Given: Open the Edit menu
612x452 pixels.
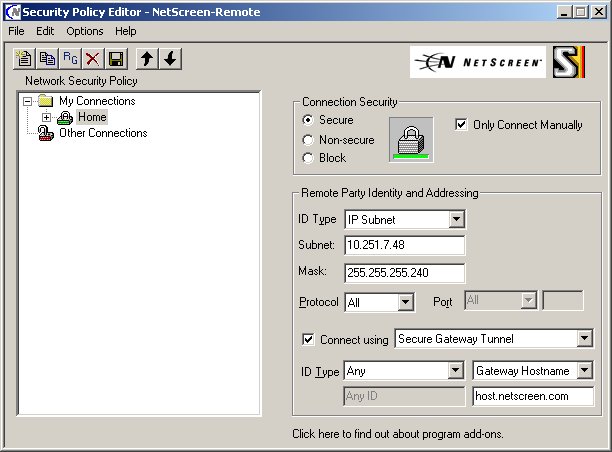Looking at the screenshot, I should click(x=45, y=31).
